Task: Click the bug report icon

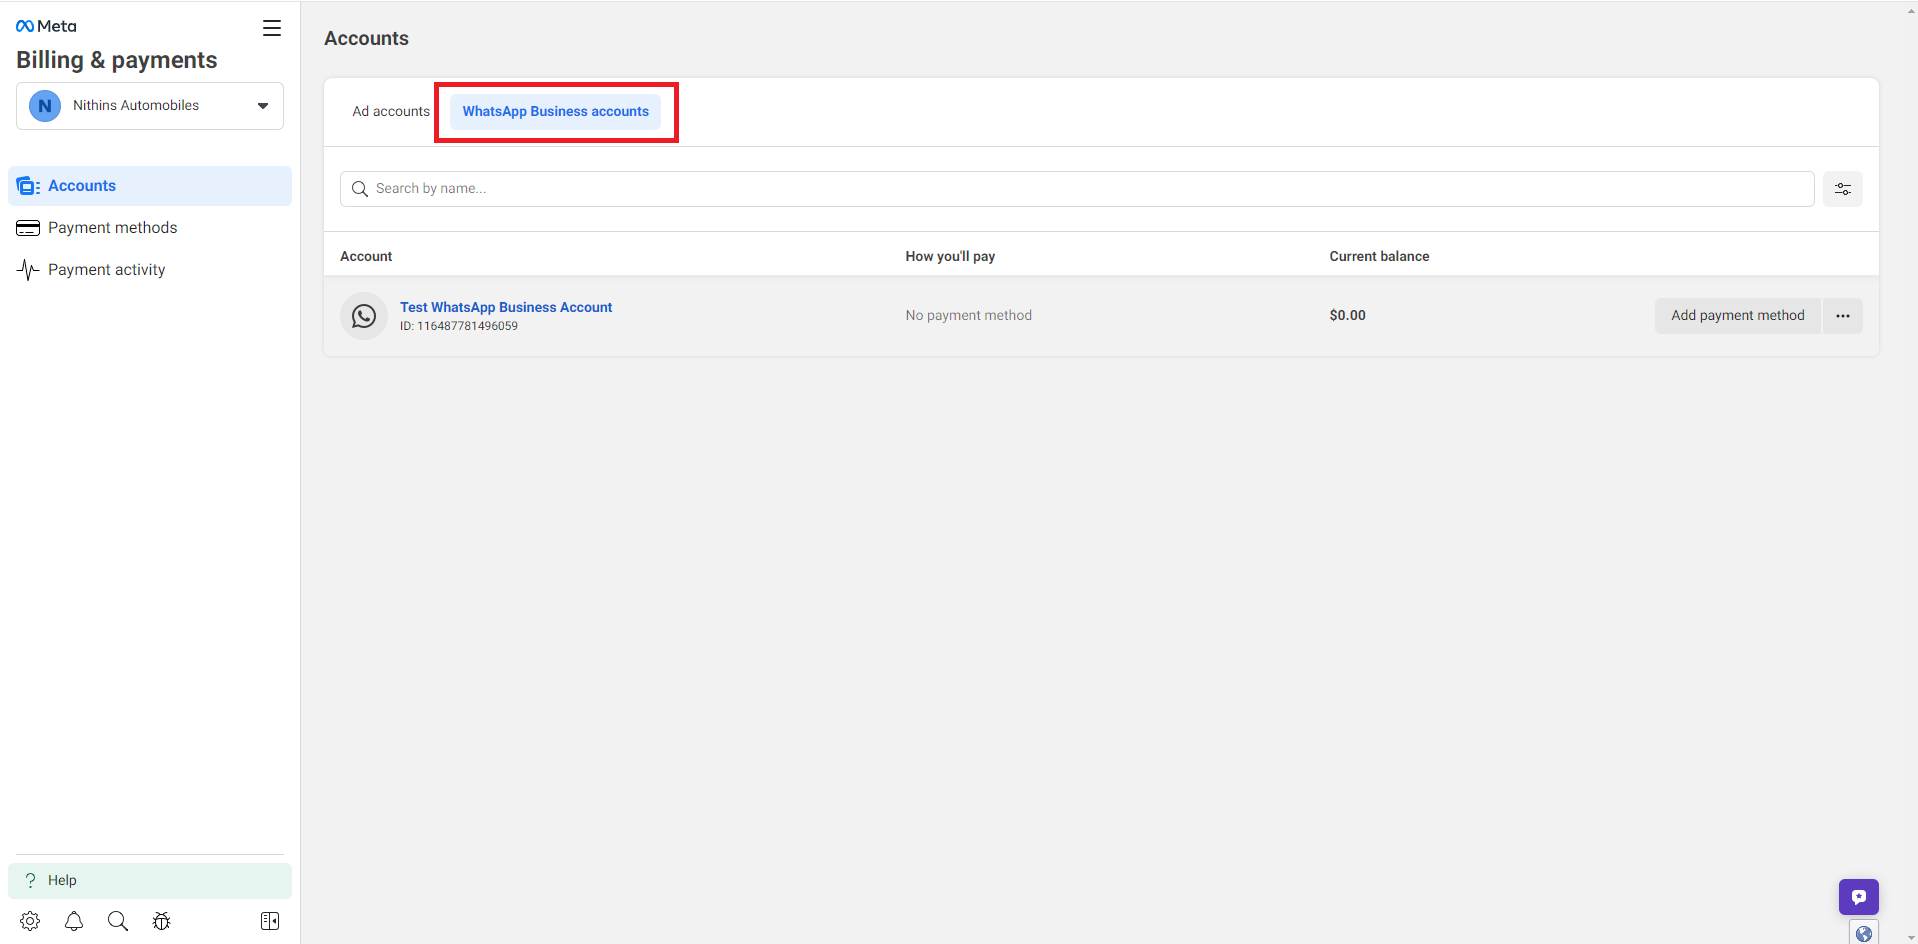Action: pos(162,921)
